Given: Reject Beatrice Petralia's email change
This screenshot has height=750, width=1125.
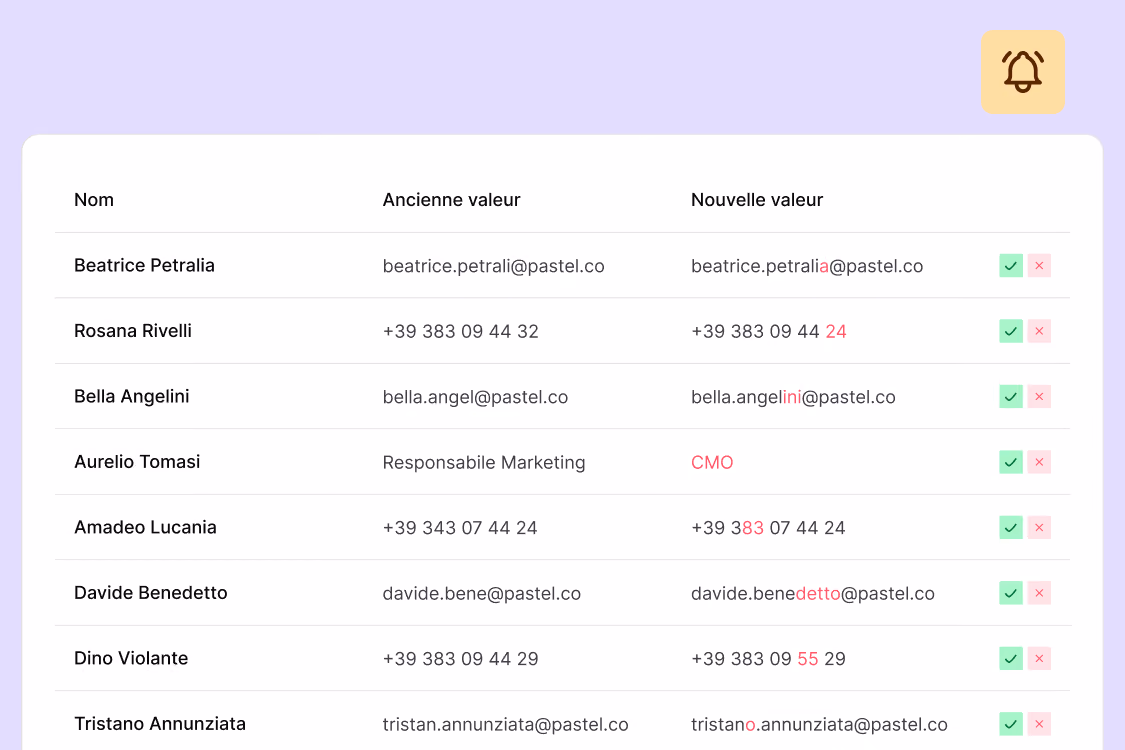Looking at the screenshot, I should 1039,266.
